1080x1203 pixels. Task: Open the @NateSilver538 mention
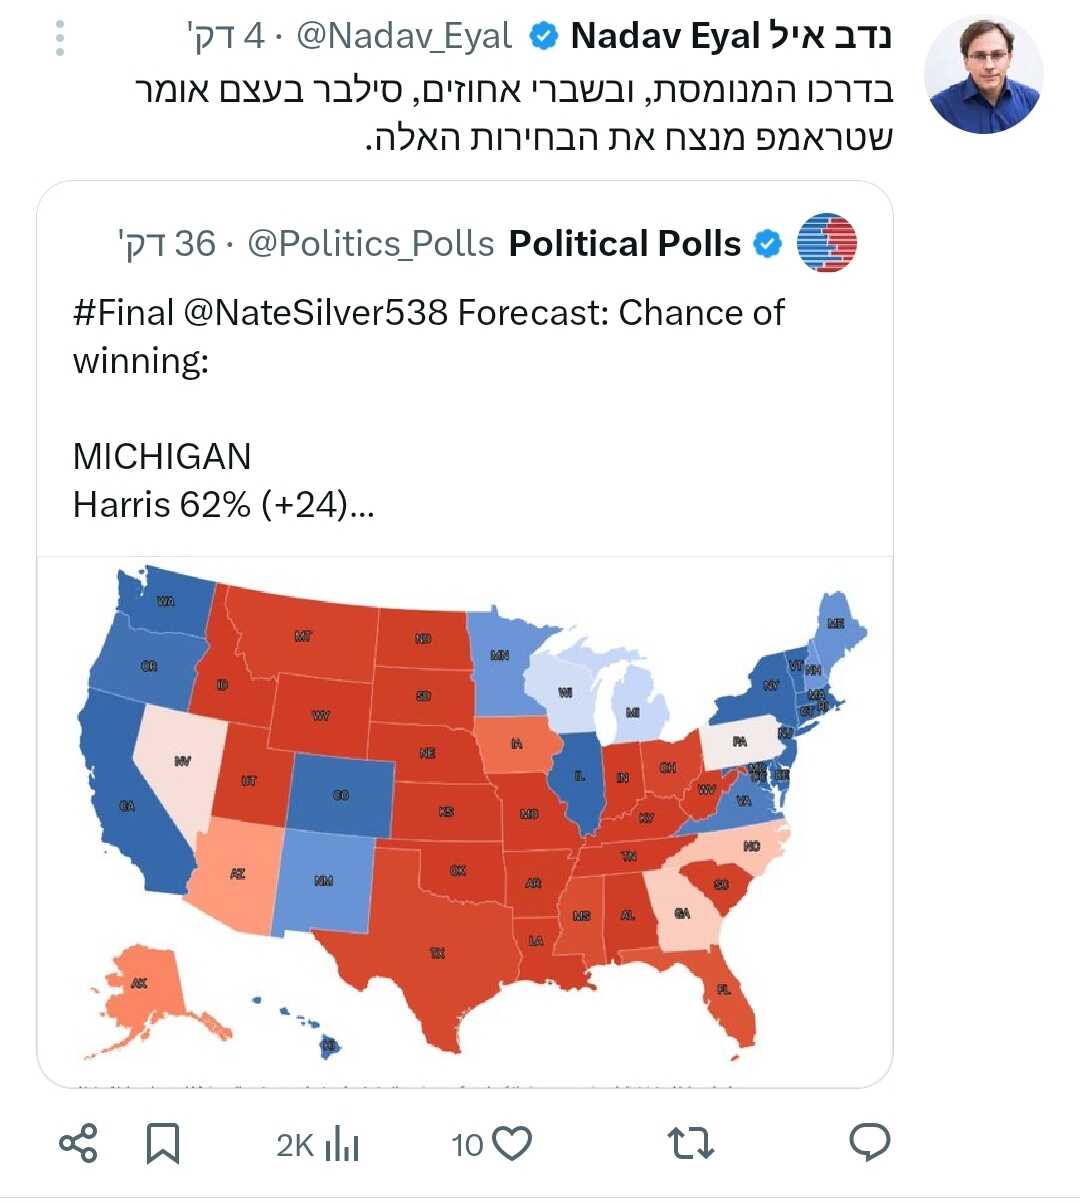tap(316, 313)
